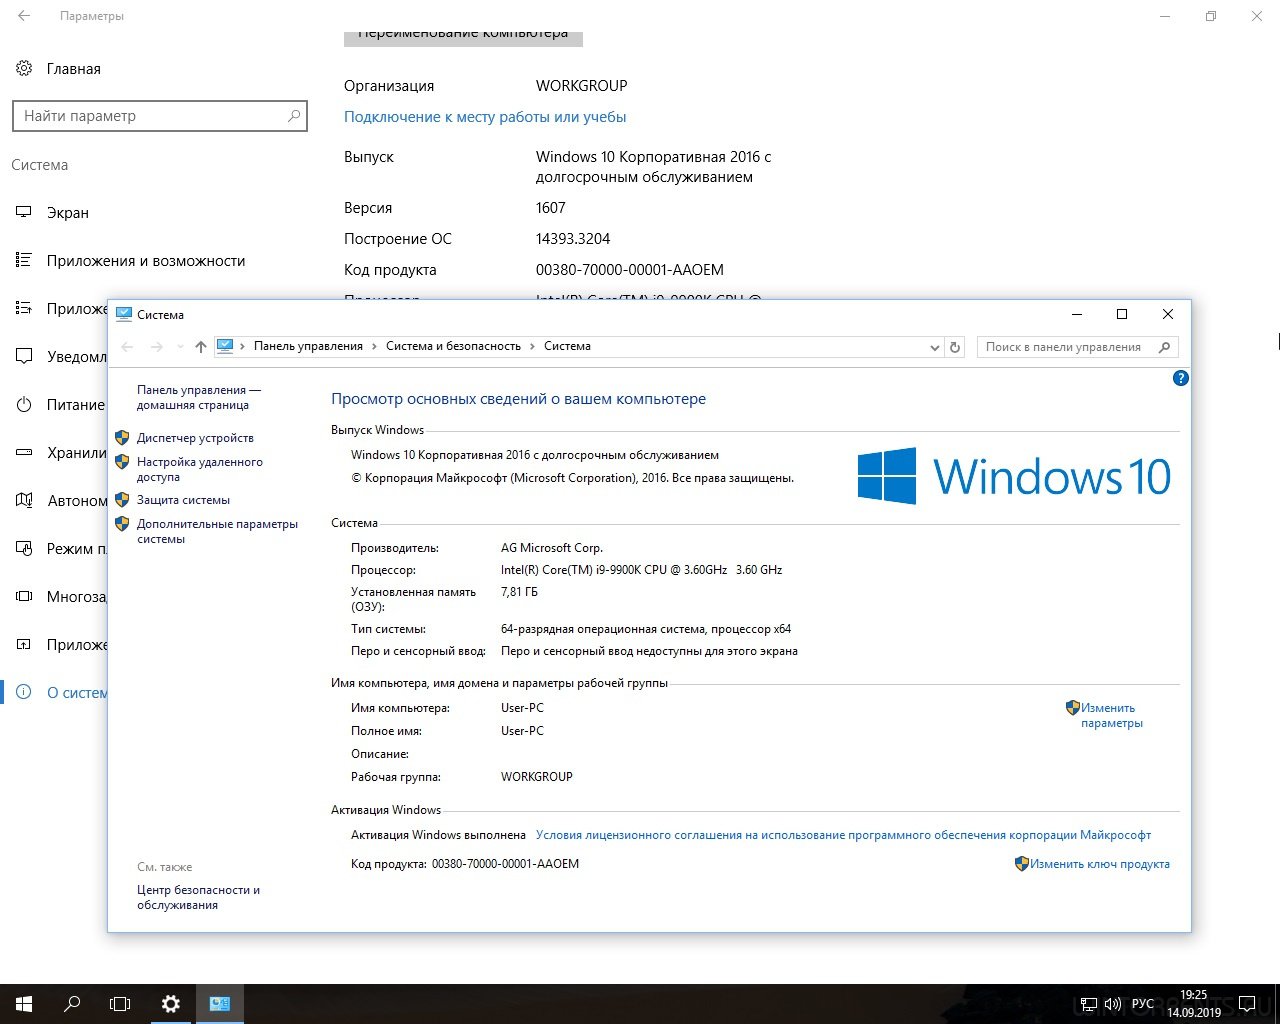1280x1024 pixels.
Task: Click the taskbar search magnifier
Action: click(x=72, y=1004)
